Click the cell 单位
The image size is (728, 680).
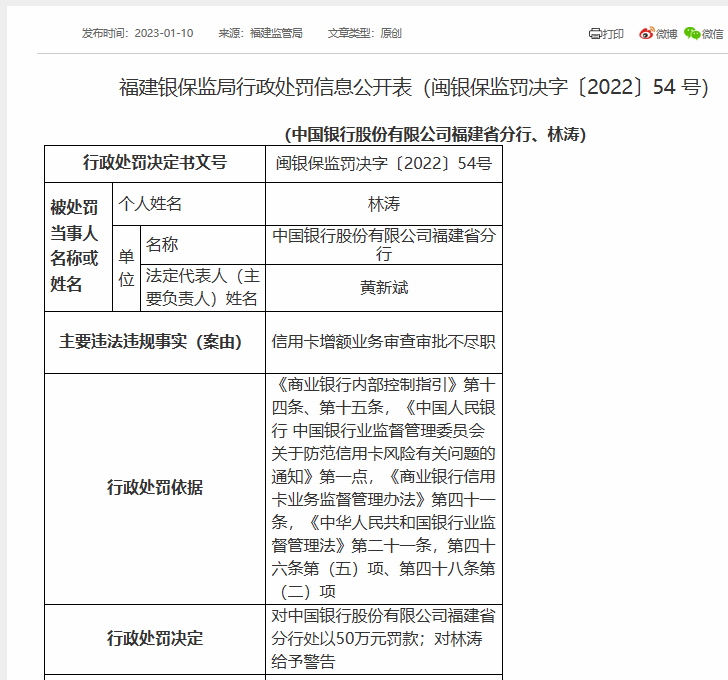pyautogui.click(x=126, y=268)
